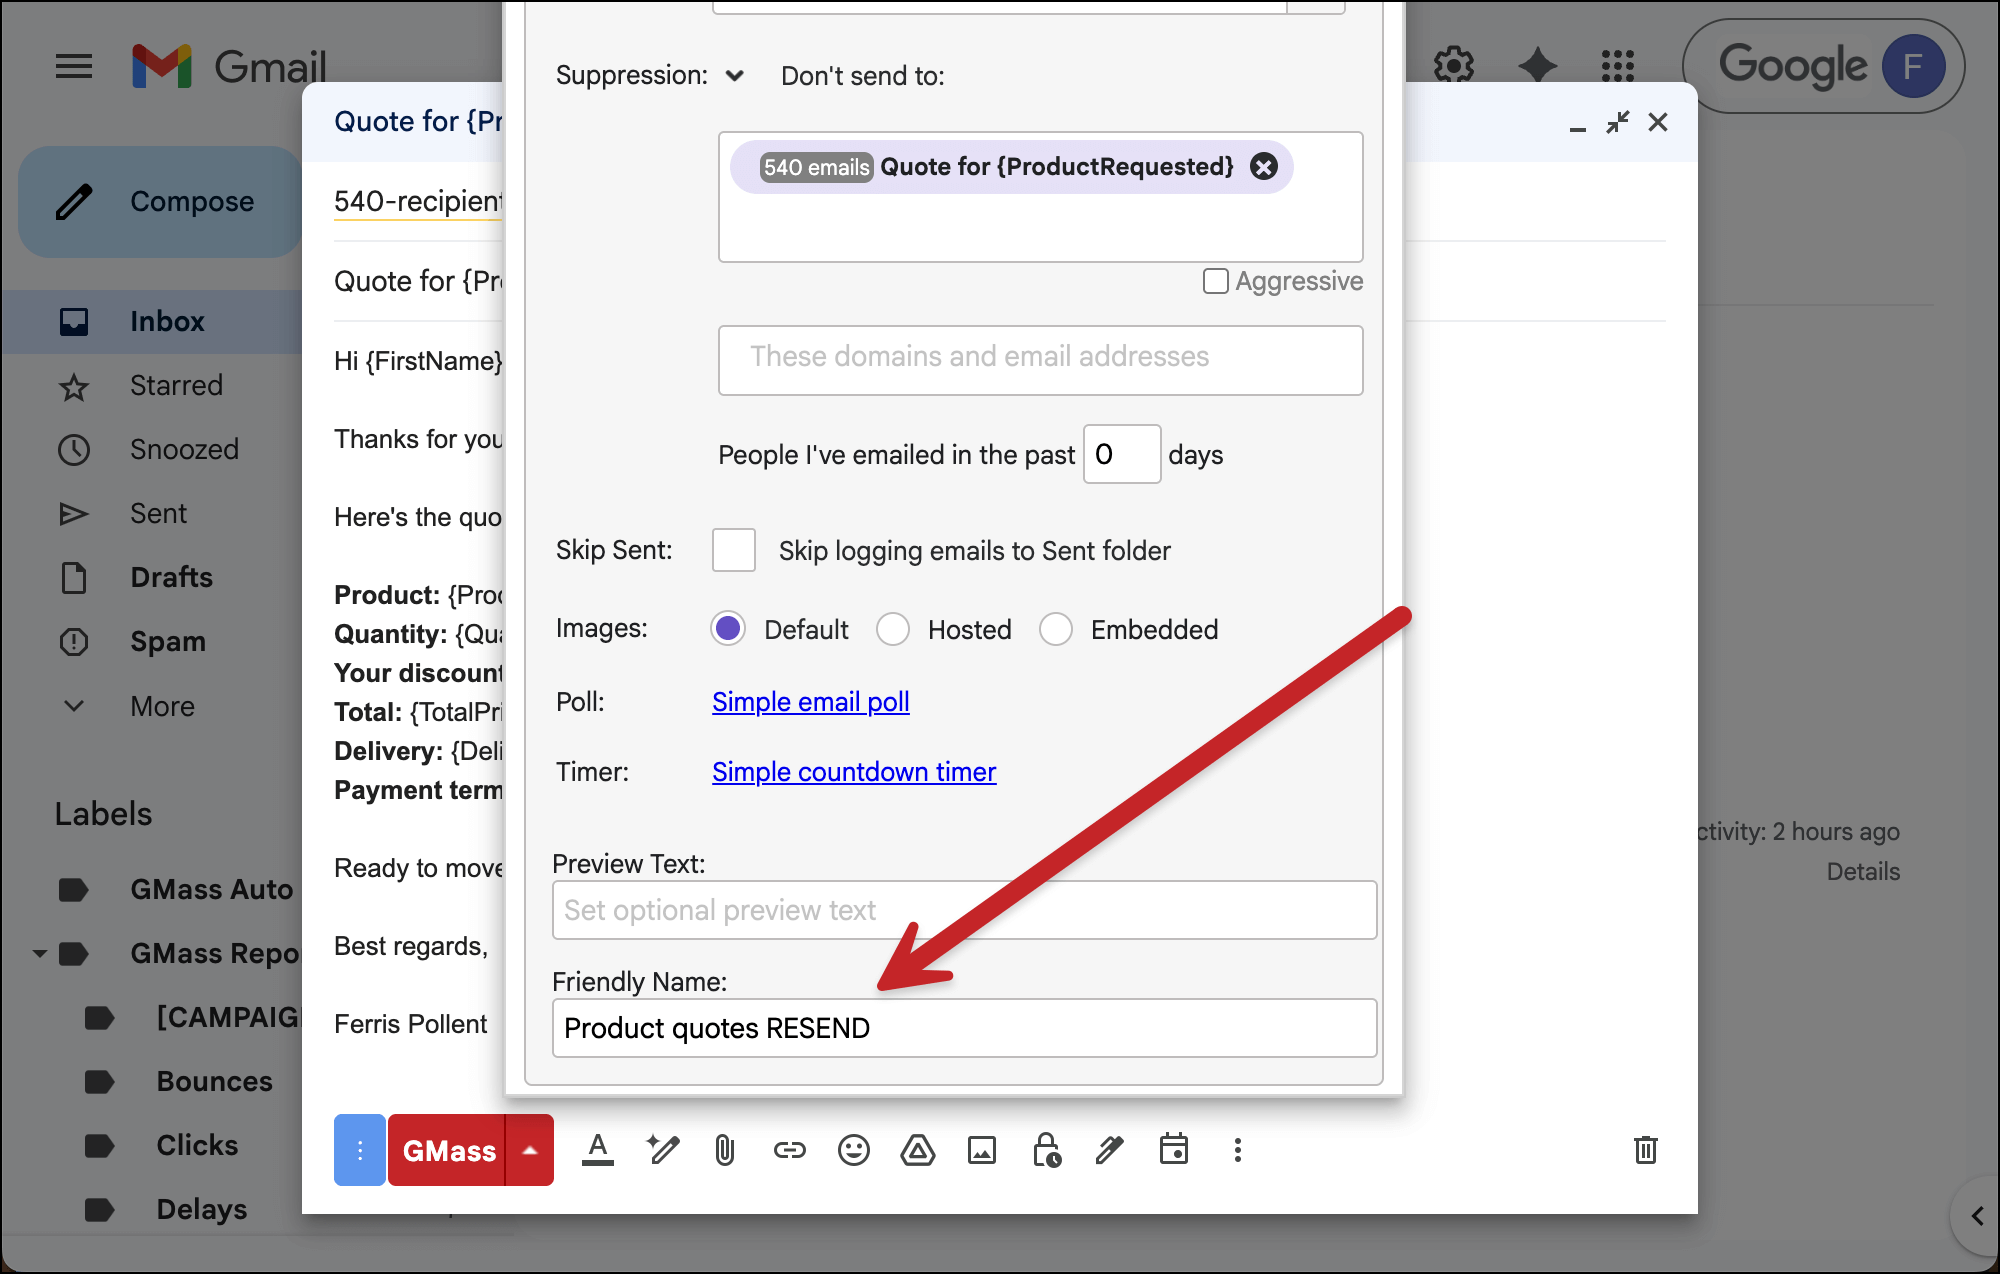2000x1274 pixels.
Task: Select the Hosted images radio button
Action: (x=892, y=629)
